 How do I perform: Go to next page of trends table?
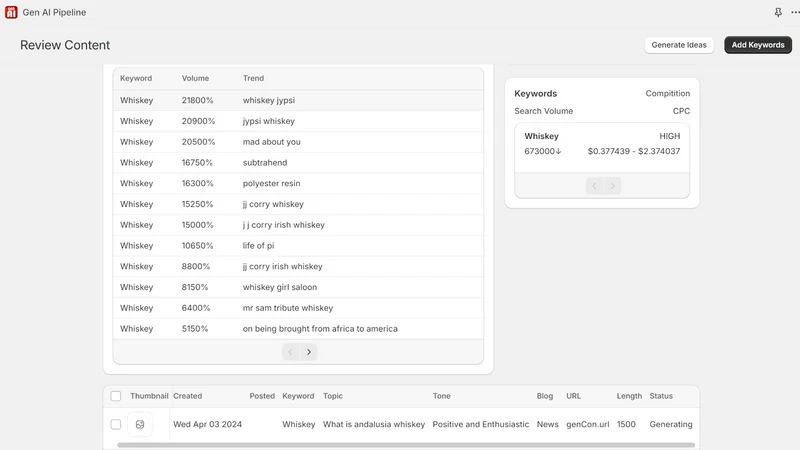(x=309, y=352)
